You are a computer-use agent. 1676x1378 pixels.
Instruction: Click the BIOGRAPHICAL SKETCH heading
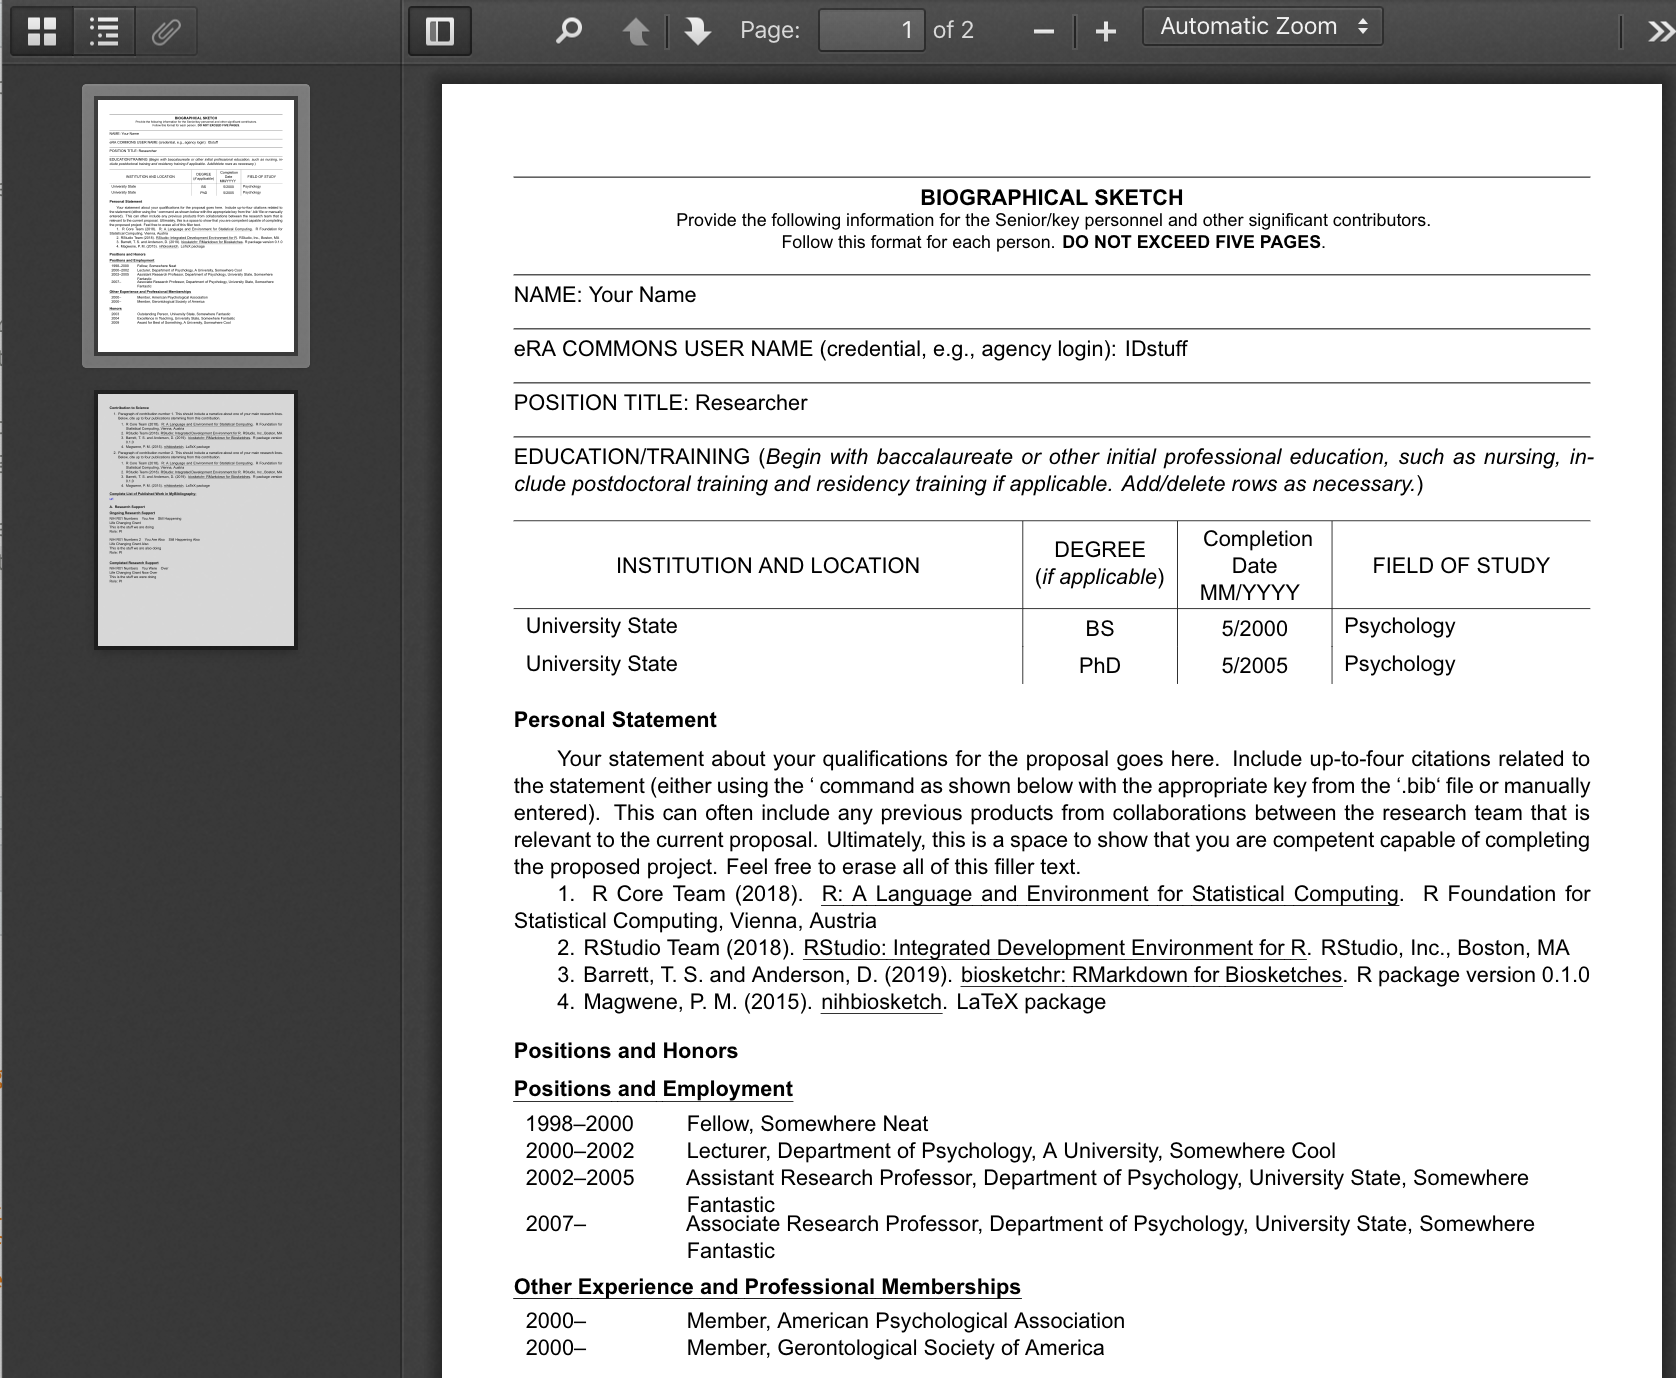pos(1051,198)
